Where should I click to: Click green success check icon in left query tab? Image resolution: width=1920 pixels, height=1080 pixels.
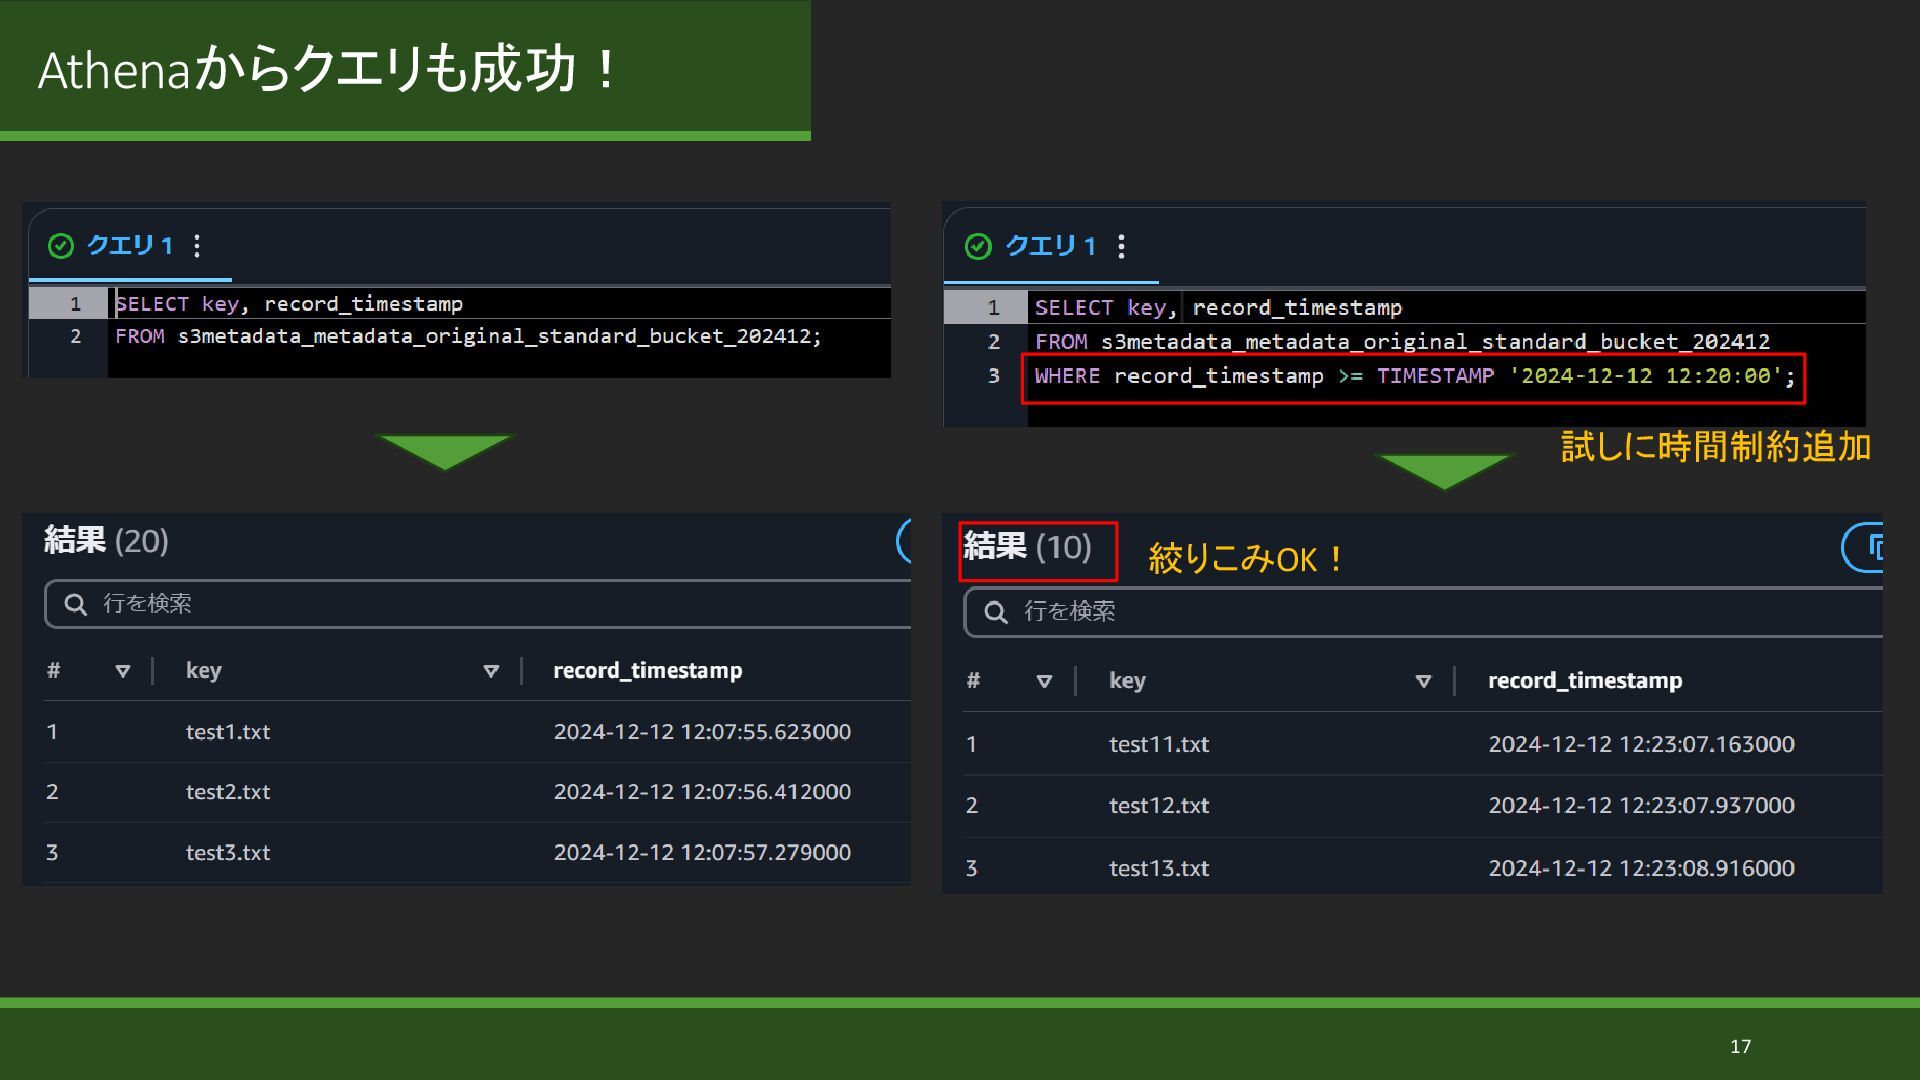pyautogui.click(x=61, y=246)
